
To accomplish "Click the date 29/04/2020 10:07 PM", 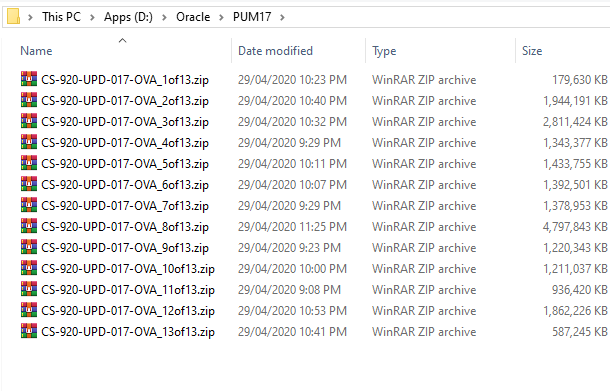I will coord(292,185).
